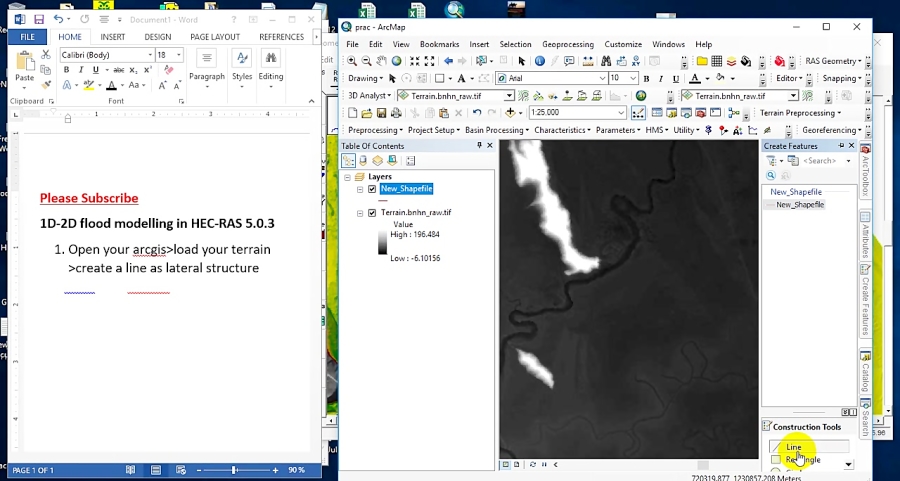This screenshot has height=481, width=900.
Task: Collapse the Layers group in Table Of Contents
Action: tap(347, 177)
